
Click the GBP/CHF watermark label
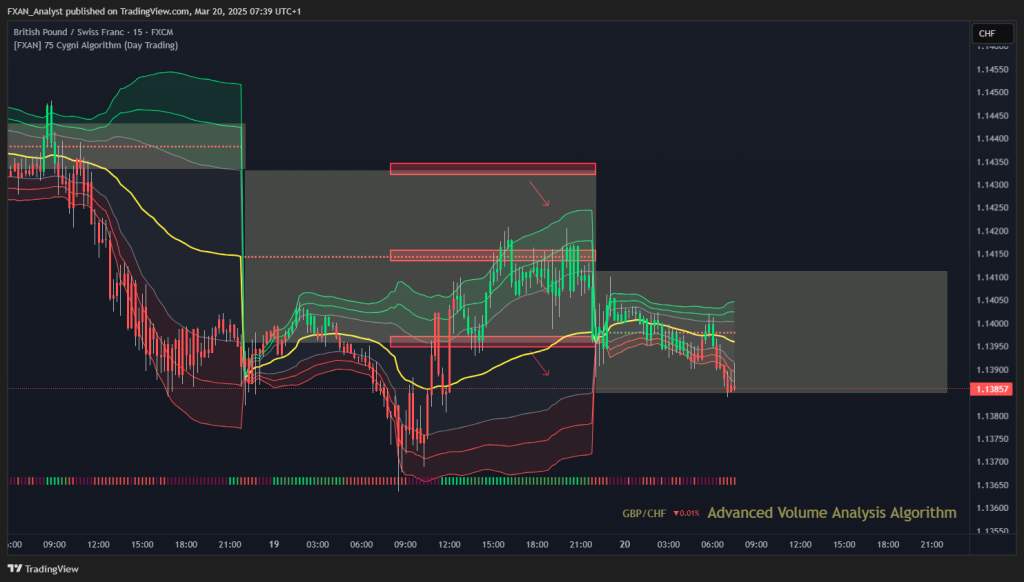[x=644, y=513]
